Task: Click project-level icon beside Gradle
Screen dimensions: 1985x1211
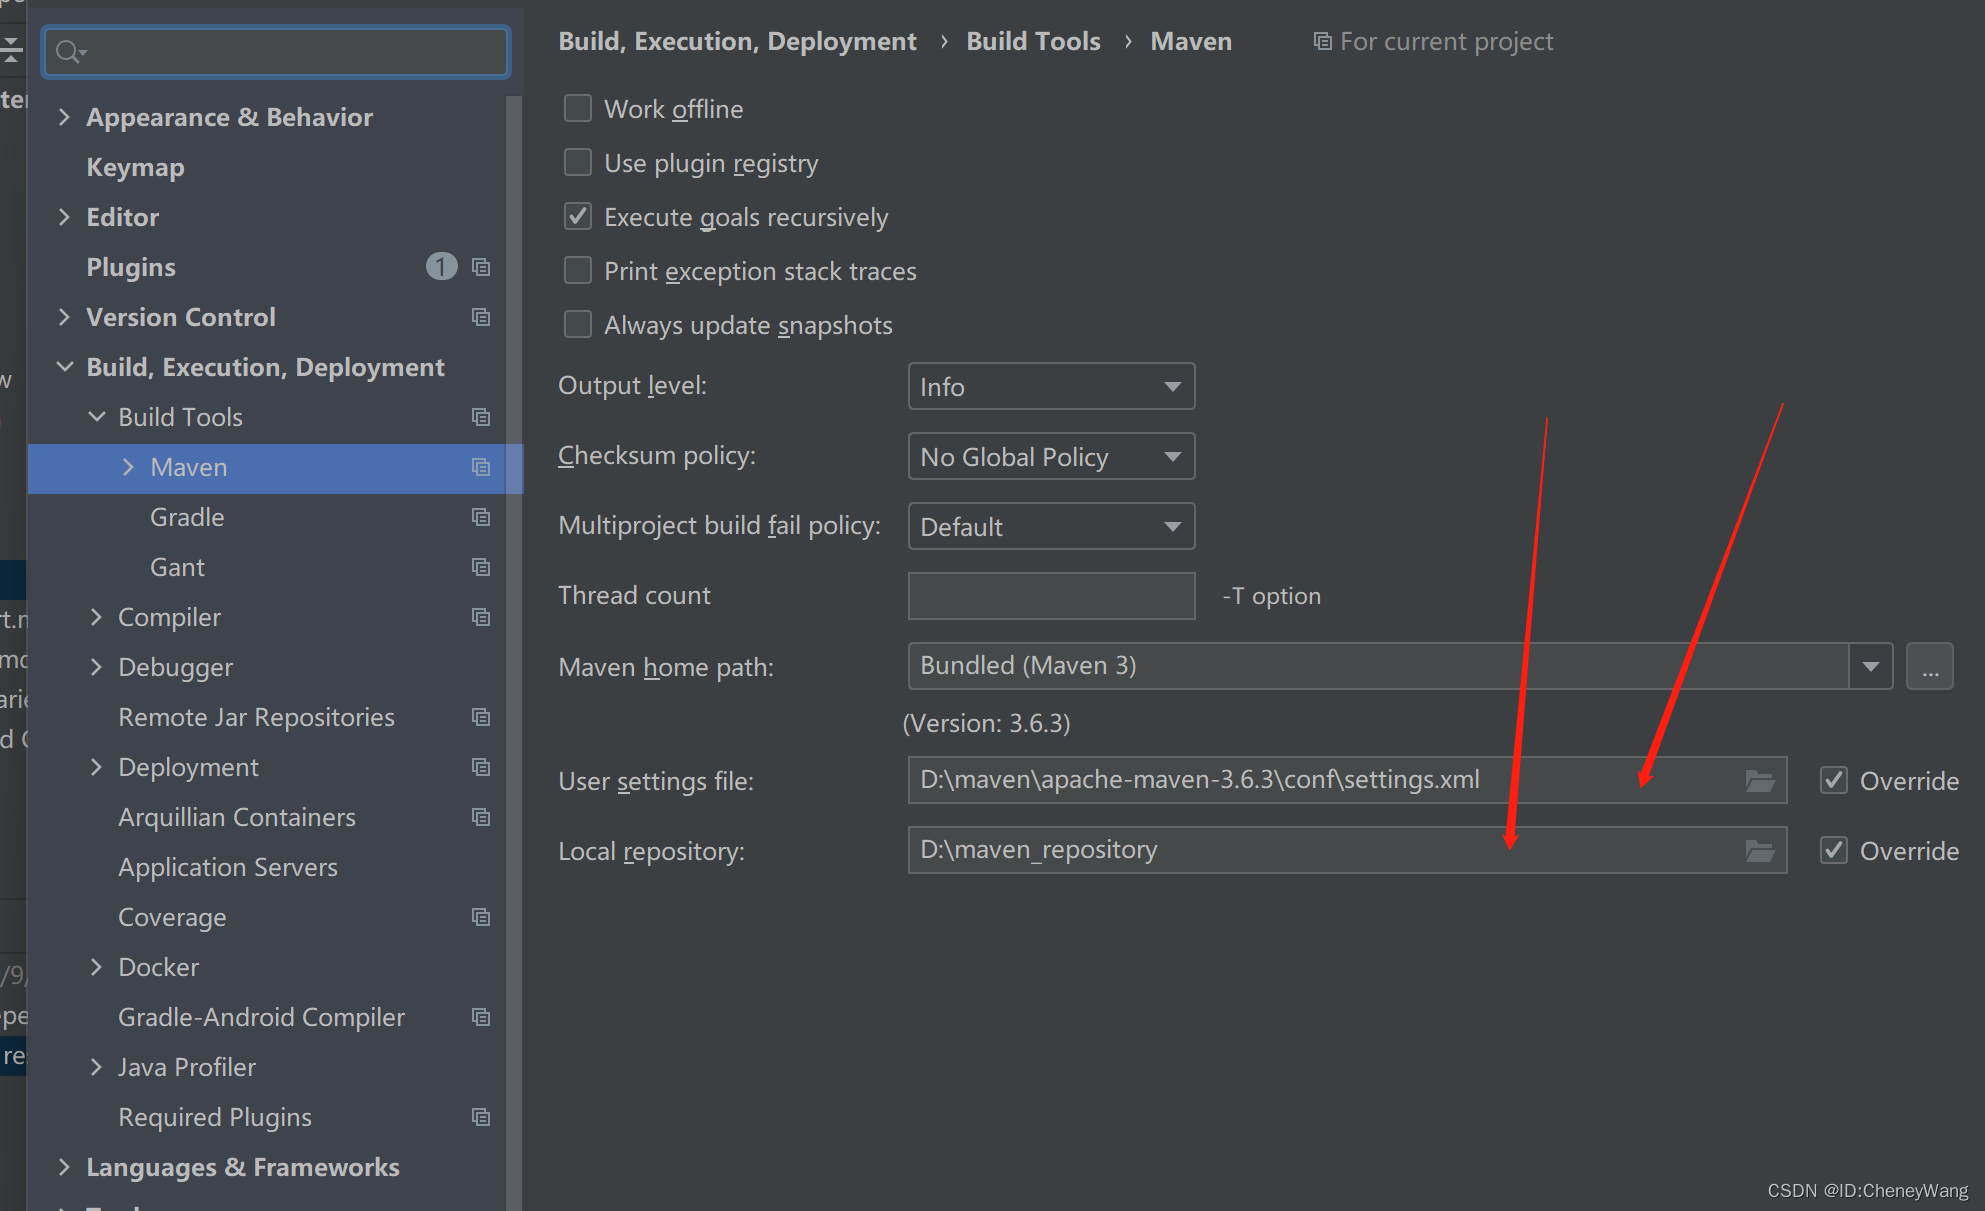Action: click(x=481, y=517)
